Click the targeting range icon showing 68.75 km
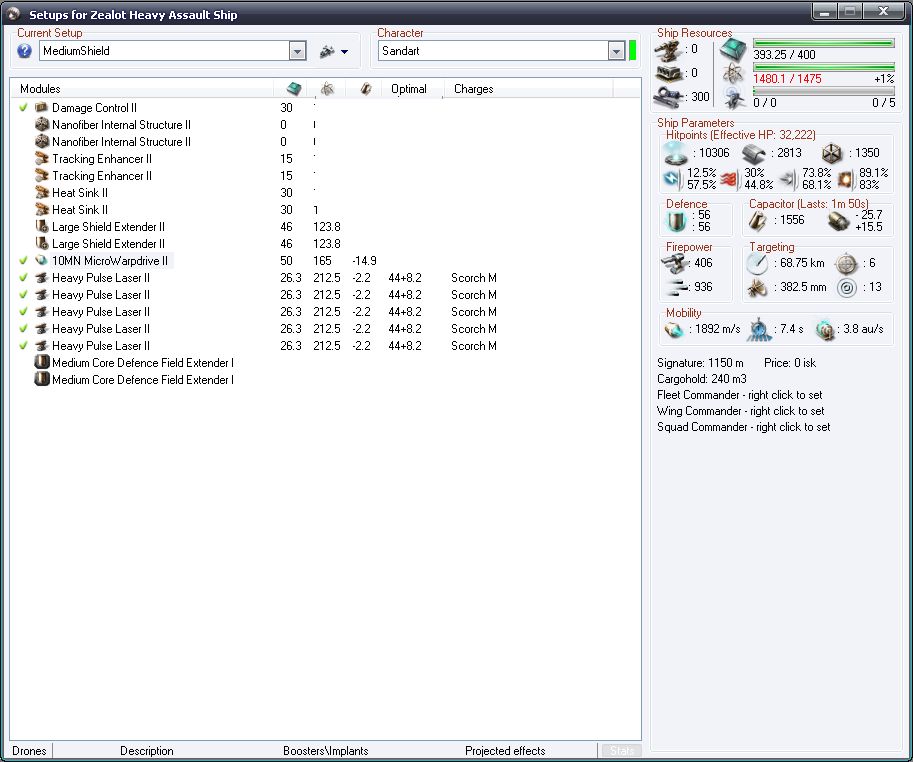 757,263
